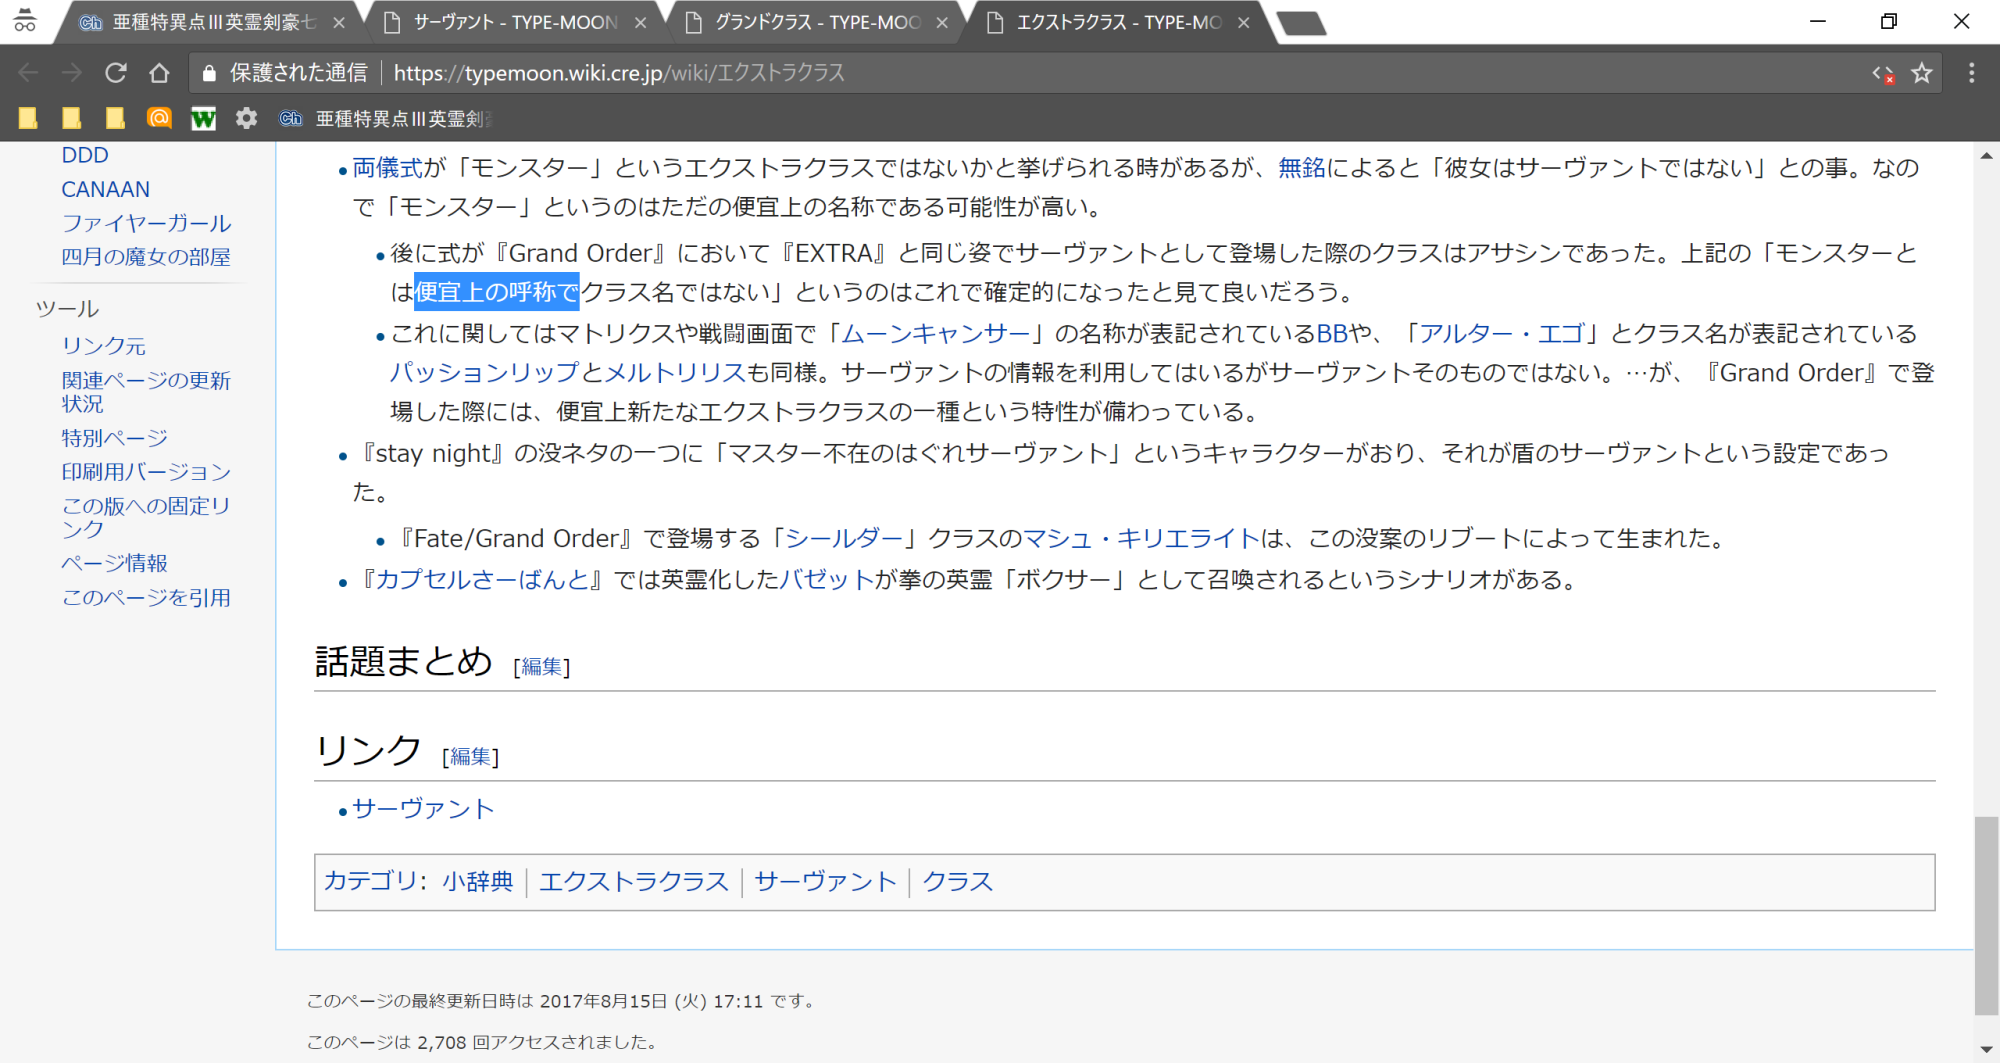Open the new tab button
The height and width of the screenshot is (1063, 2000).
pos(1301,23)
